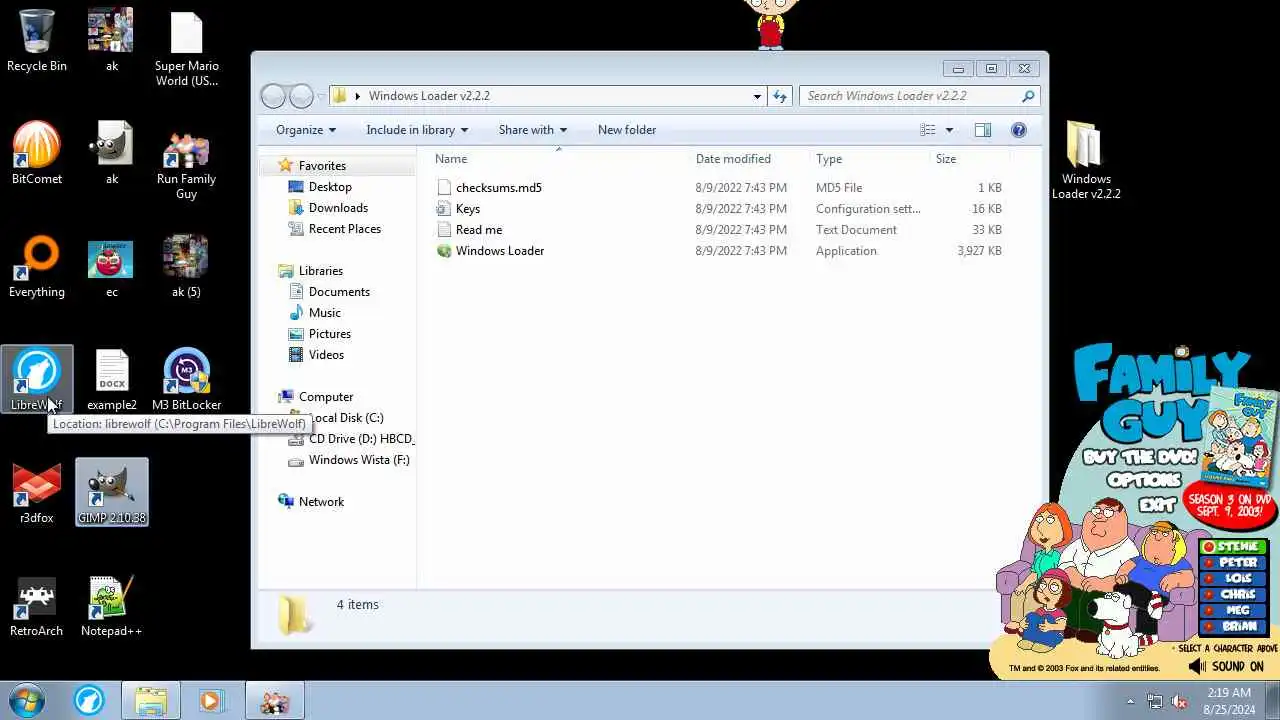Screen dimensions: 1280x720
Task: Select the checksums.md5 file
Action: coord(499,188)
